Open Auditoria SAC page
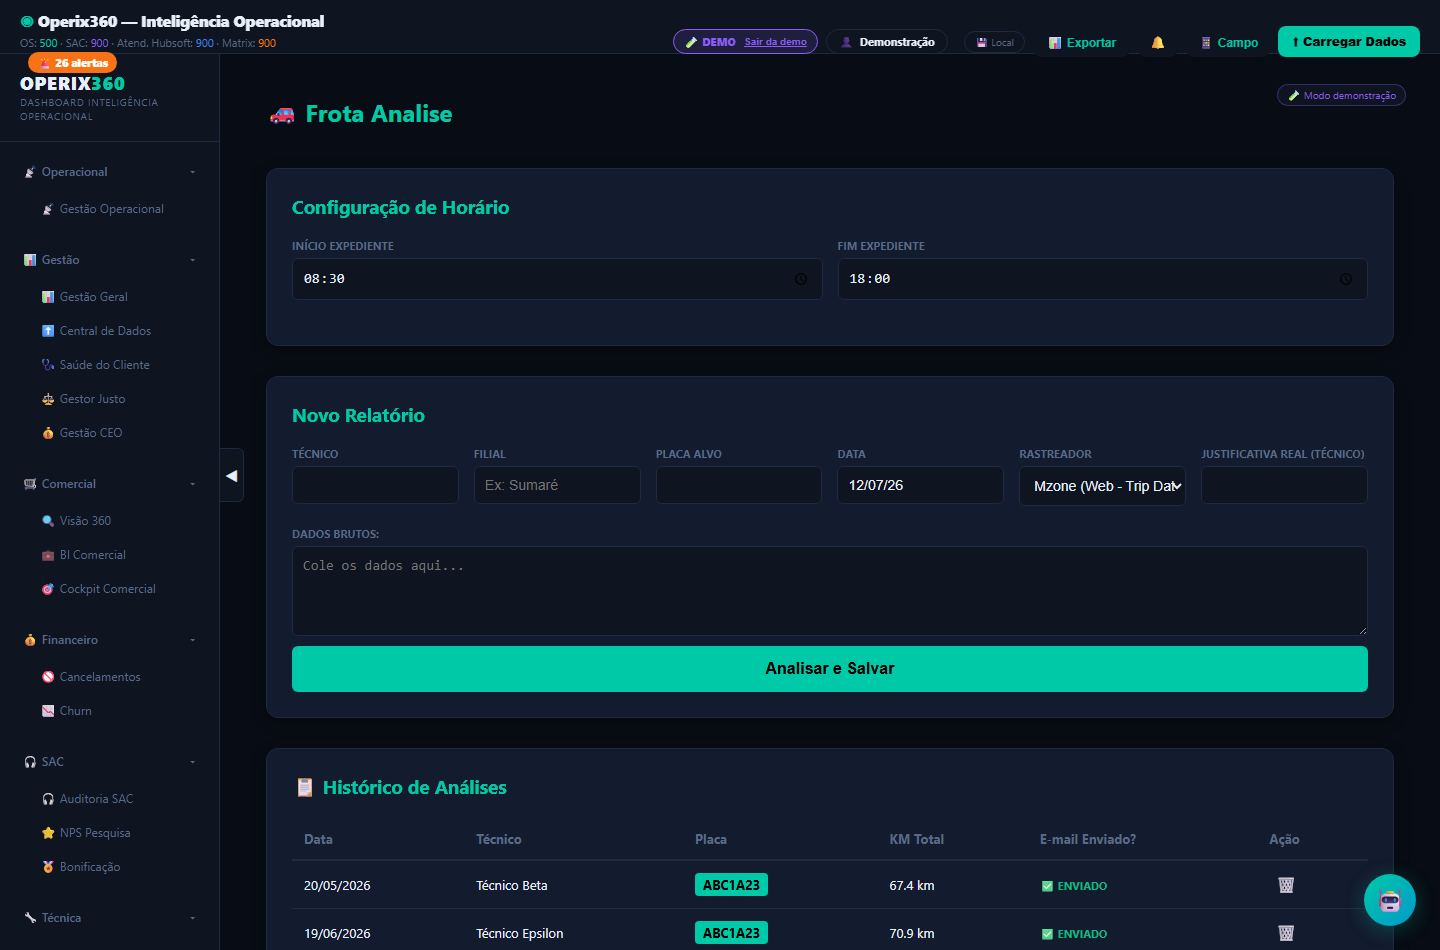 (x=96, y=799)
